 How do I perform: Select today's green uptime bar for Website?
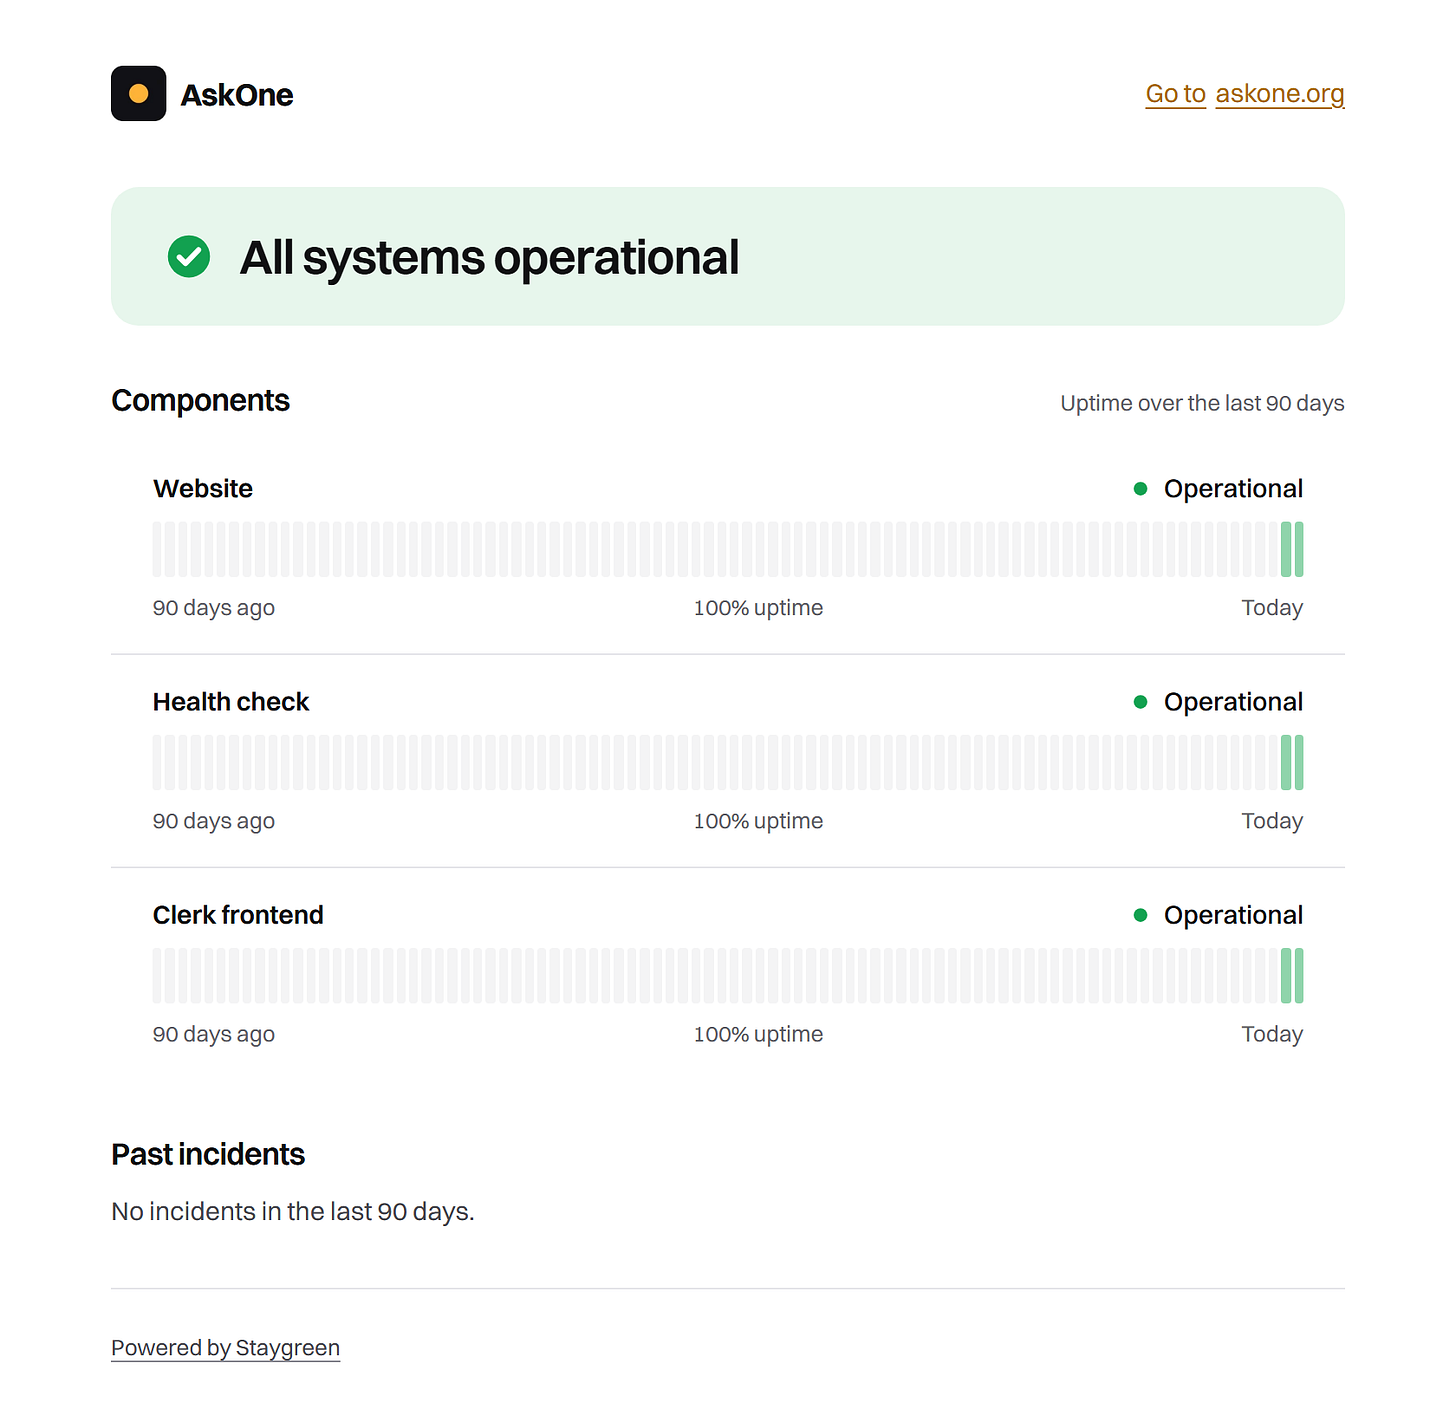pyautogui.click(x=1299, y=549)
